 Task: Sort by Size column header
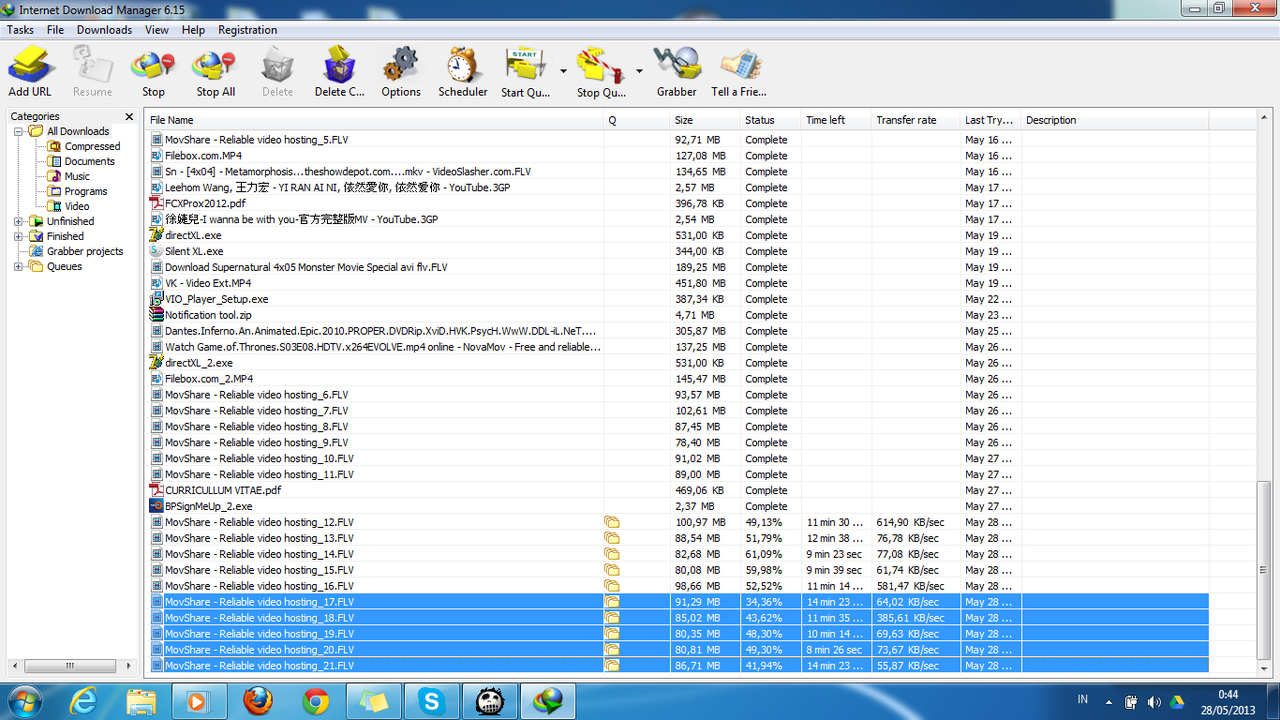pyautogui.click(x=704, y=120)
